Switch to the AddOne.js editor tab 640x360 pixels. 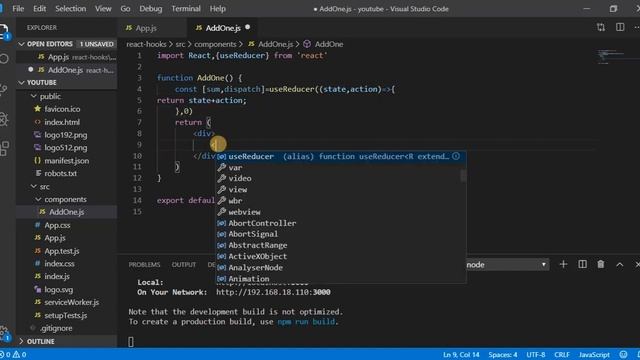[223, 28]
